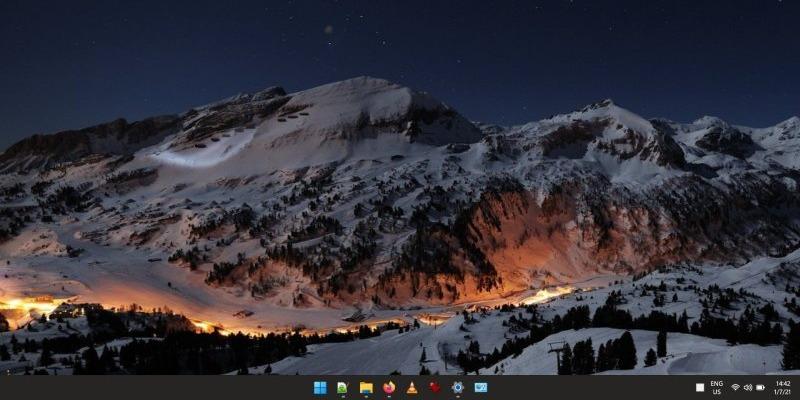Check the battery status icon
This screenshot has height=400, width=800.
pos(760,388)
